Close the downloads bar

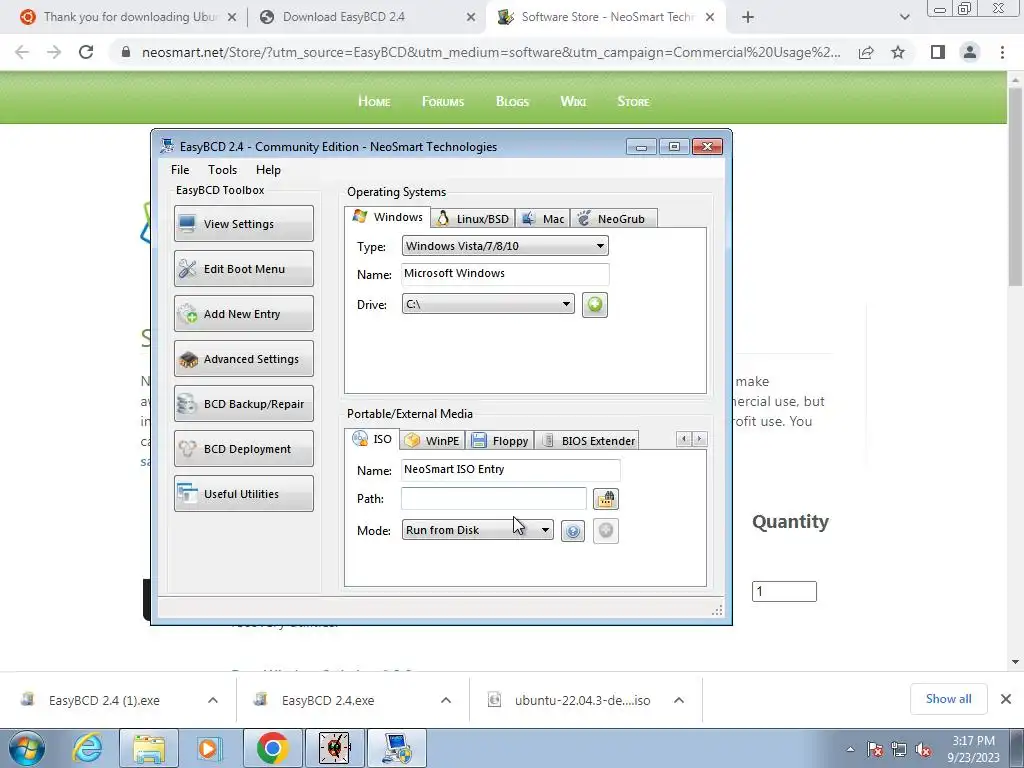click(1006, 699)
